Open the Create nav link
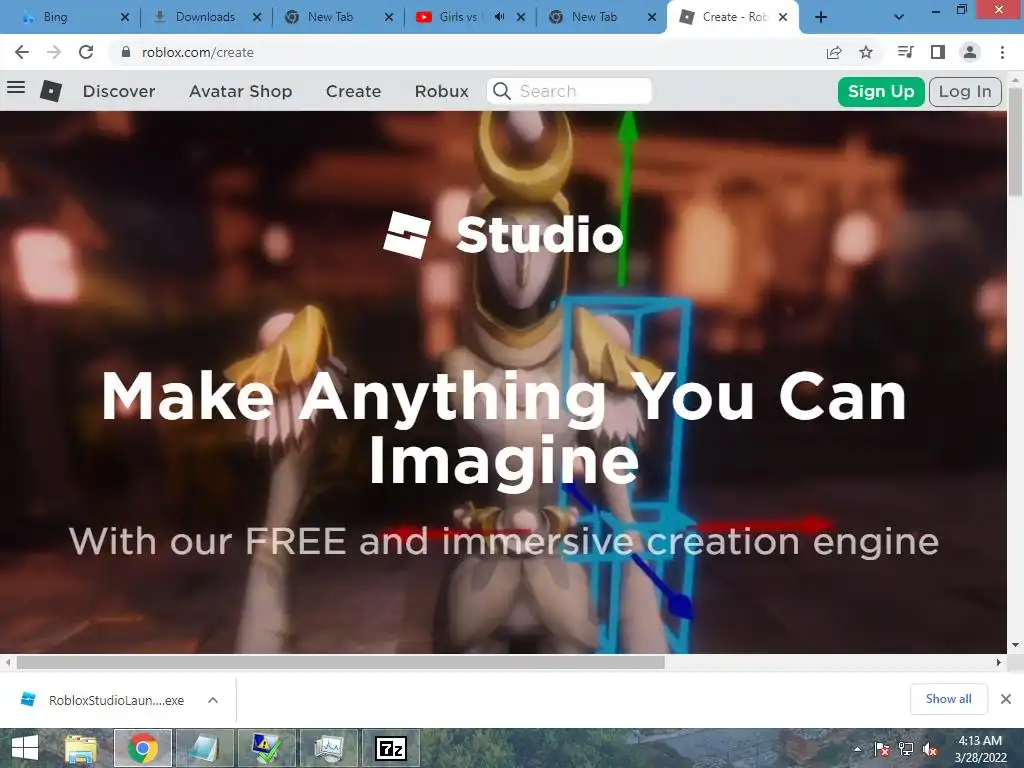The image size is (1024, 768). 353,91
